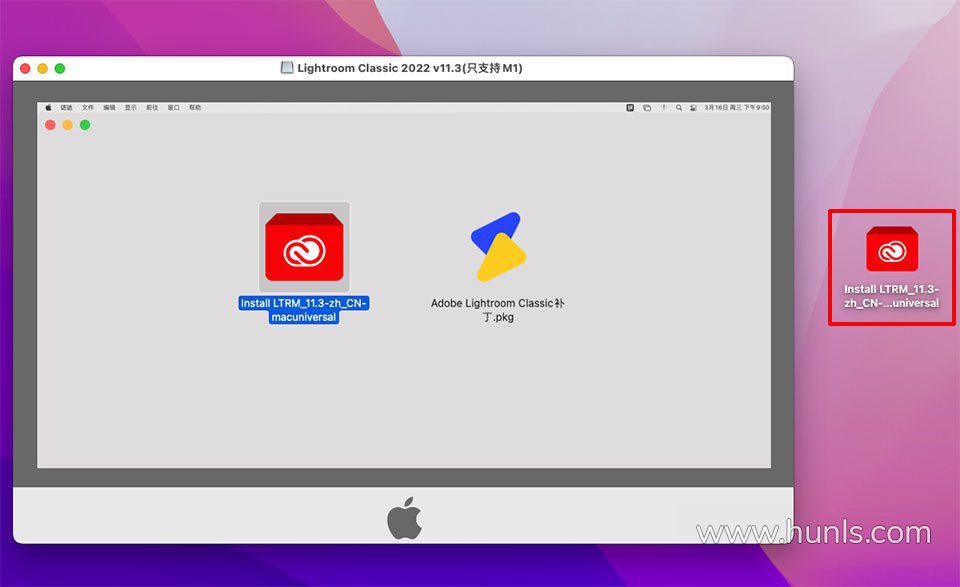Minimize the Lightroom Classic 2022 window
The image size is (960, 587).
coord(42,69)
